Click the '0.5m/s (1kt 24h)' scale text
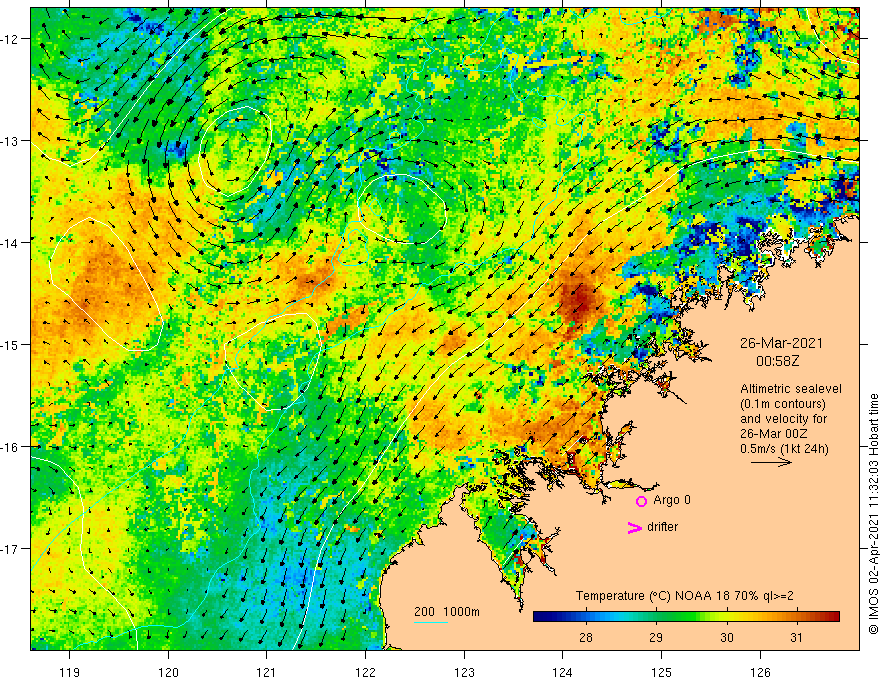Image resolution: width=880 pixels, height=680 pixels. (x=784, y=448)
